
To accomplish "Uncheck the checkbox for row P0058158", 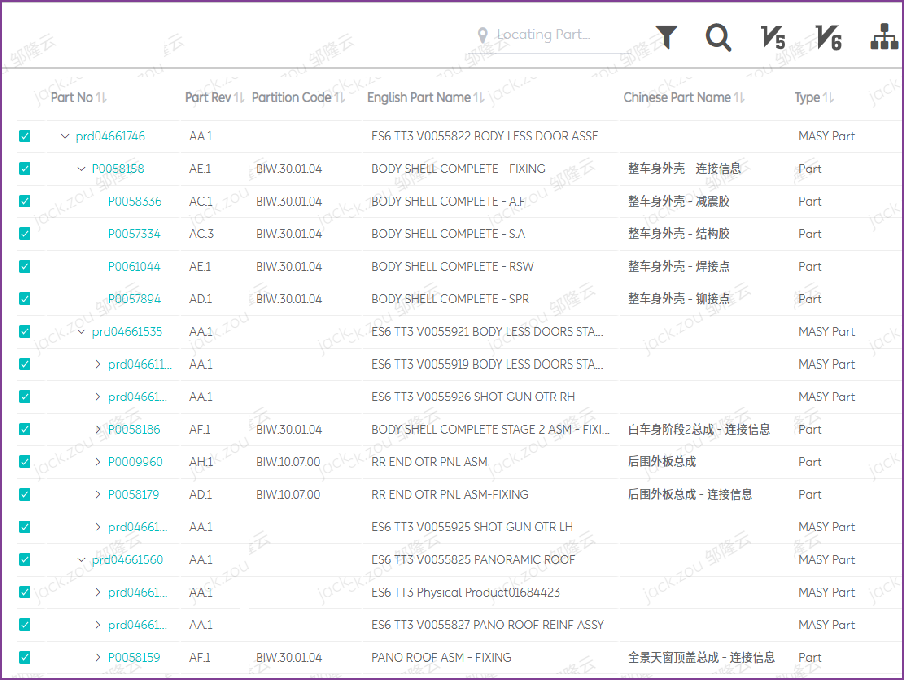I will tap(25, 169).
